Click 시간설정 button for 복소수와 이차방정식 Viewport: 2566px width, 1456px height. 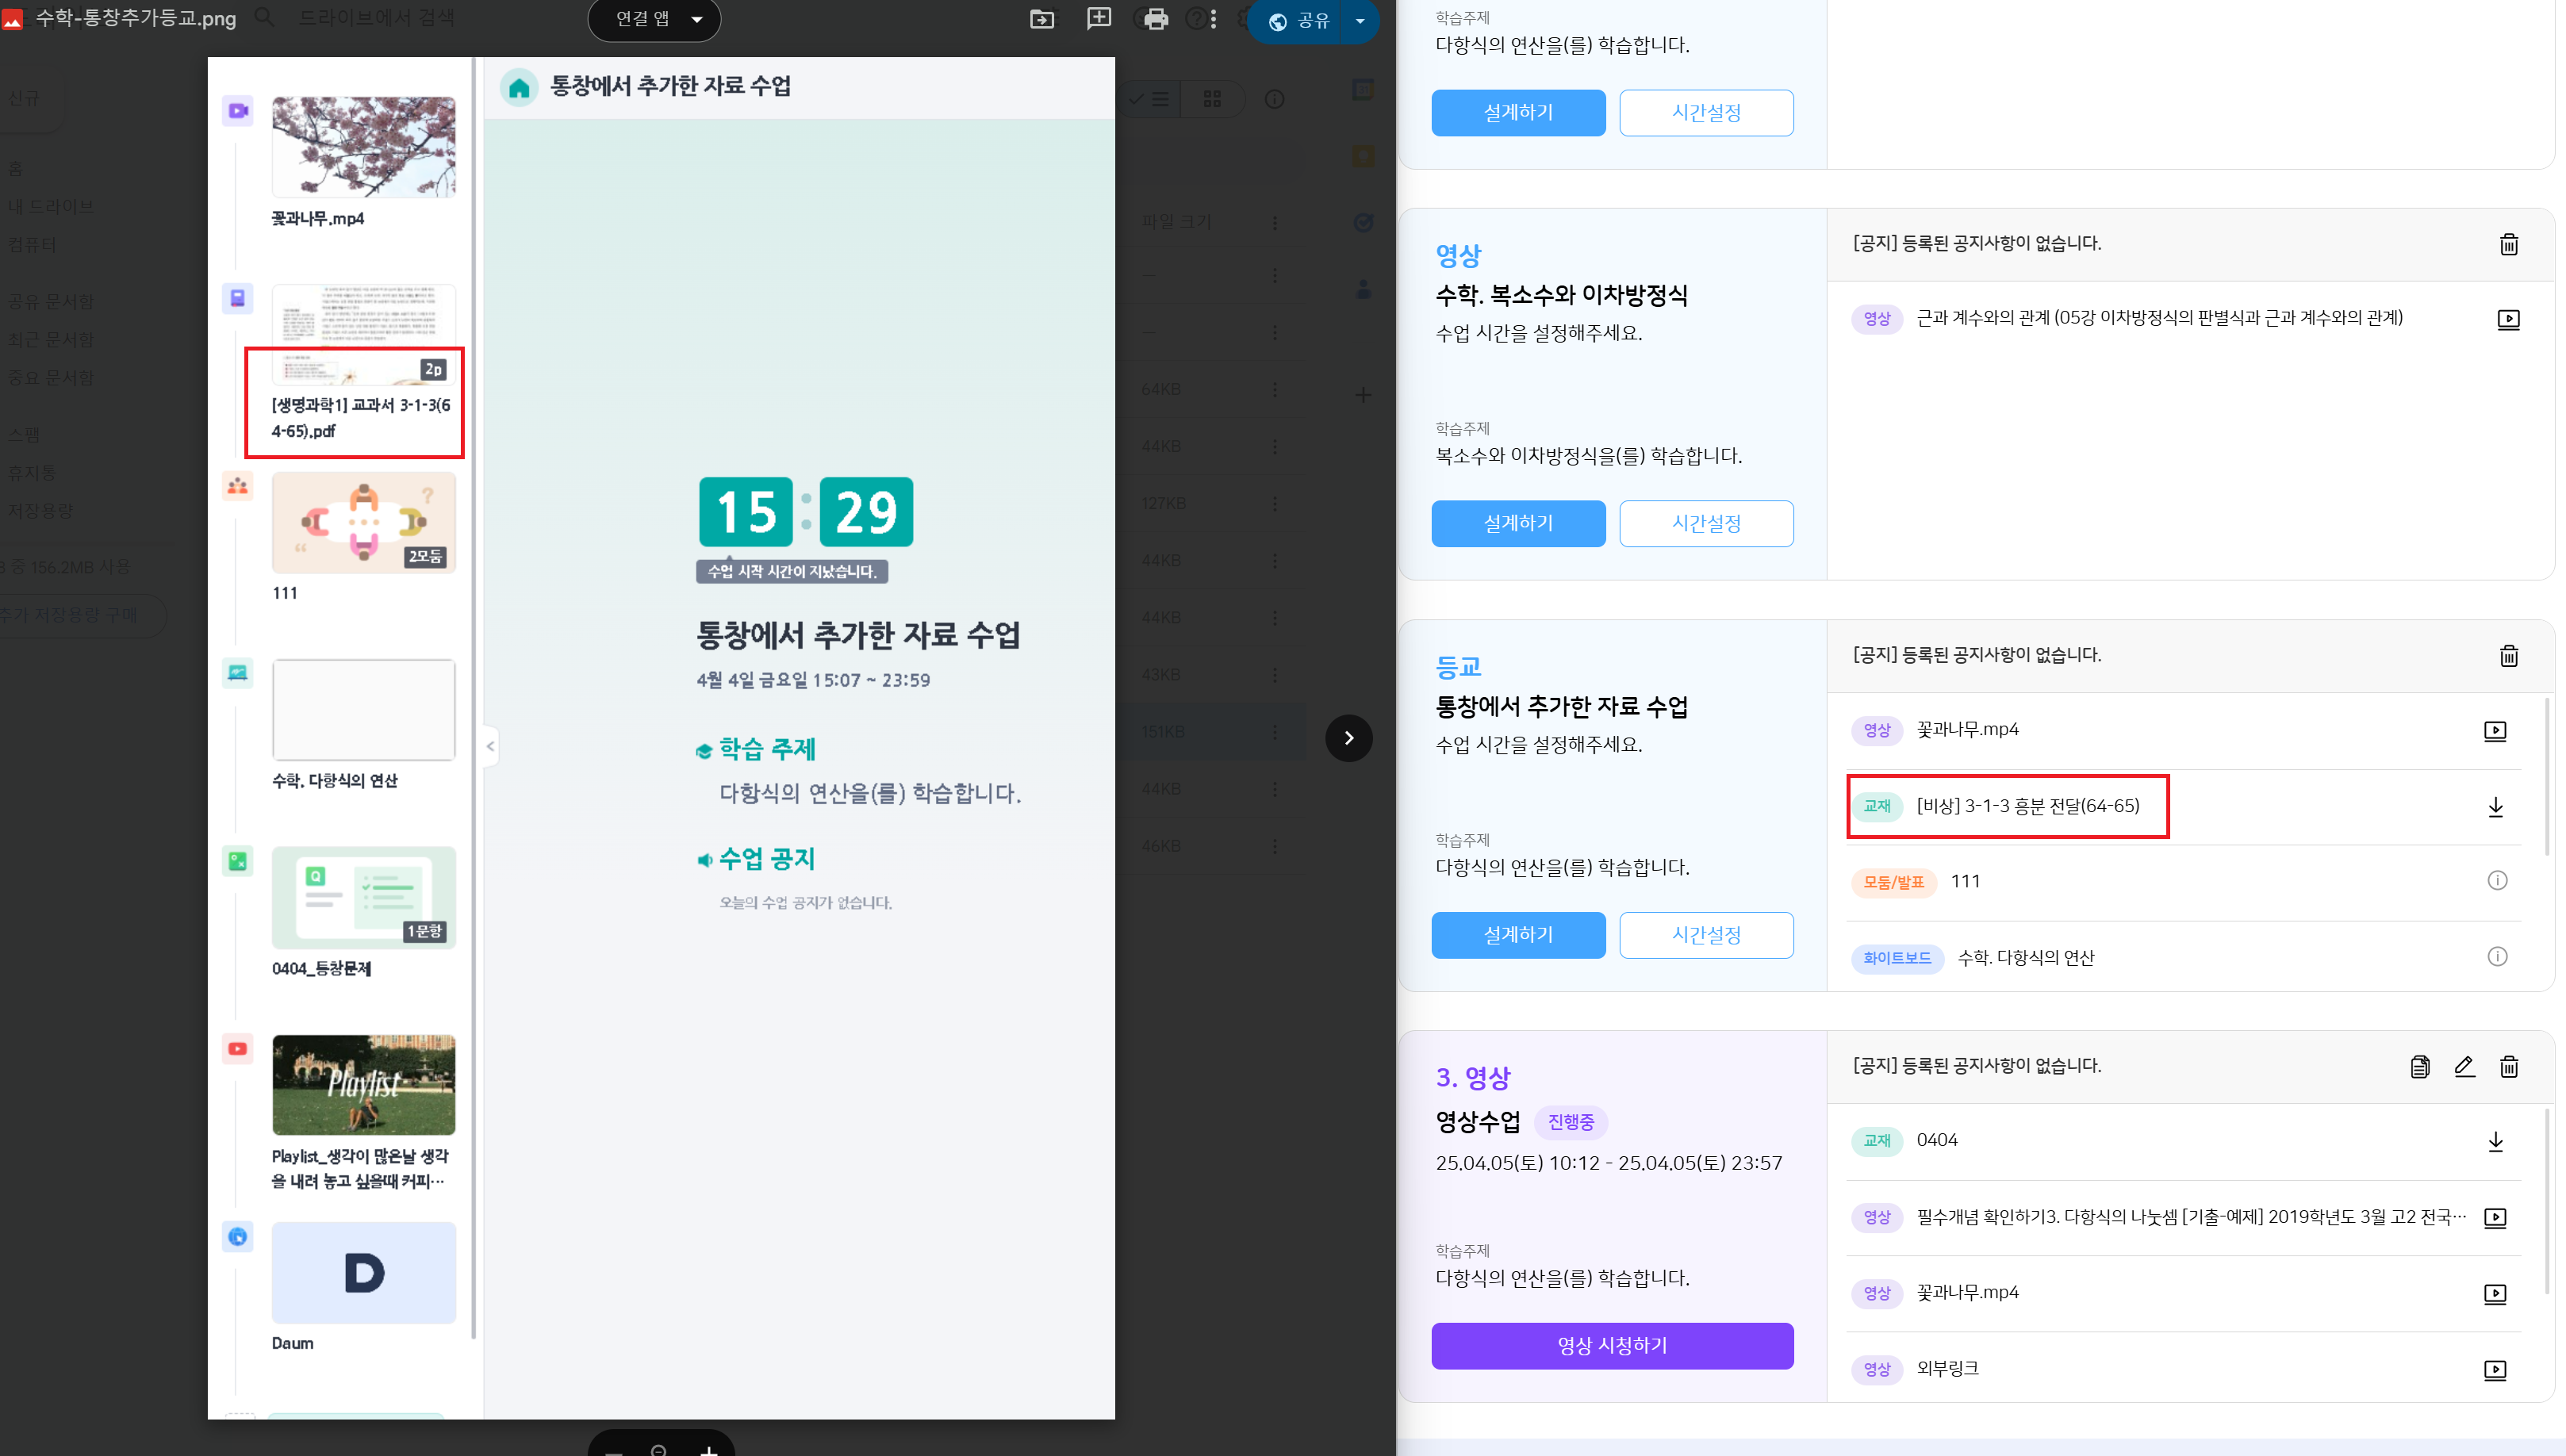tap(1705, 523)
